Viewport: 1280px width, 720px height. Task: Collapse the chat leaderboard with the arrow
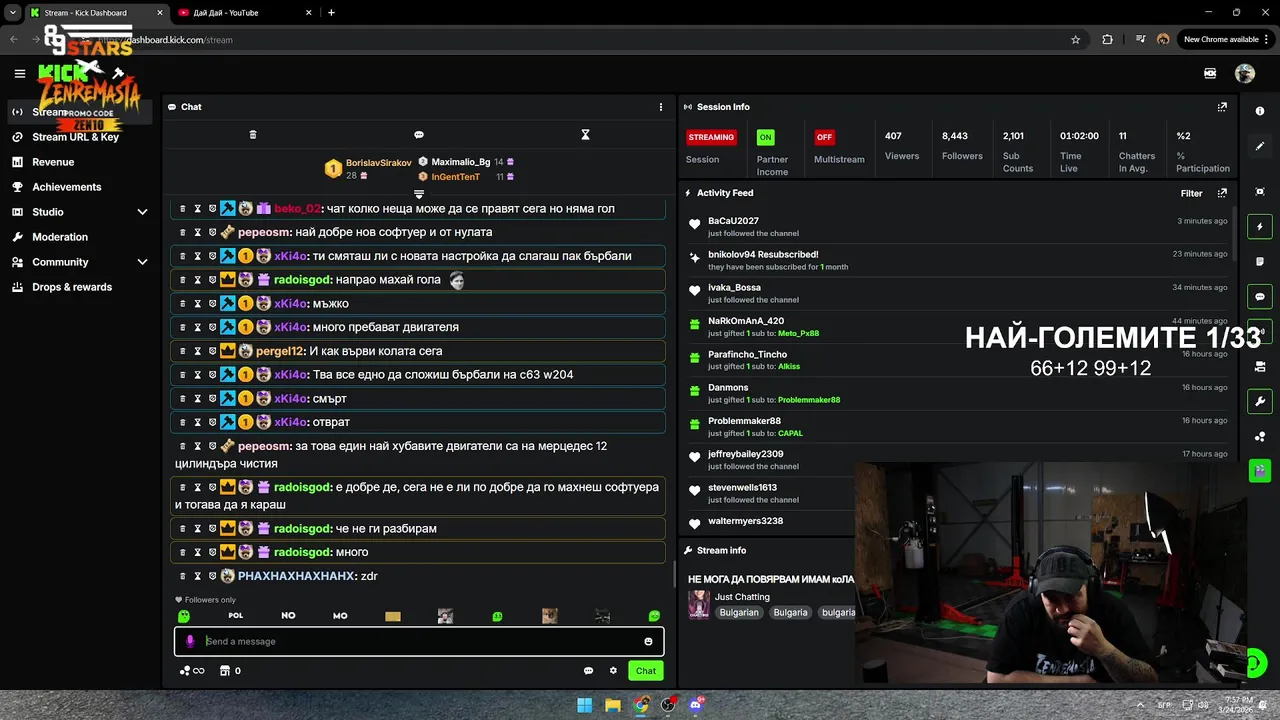pos(419,194)
